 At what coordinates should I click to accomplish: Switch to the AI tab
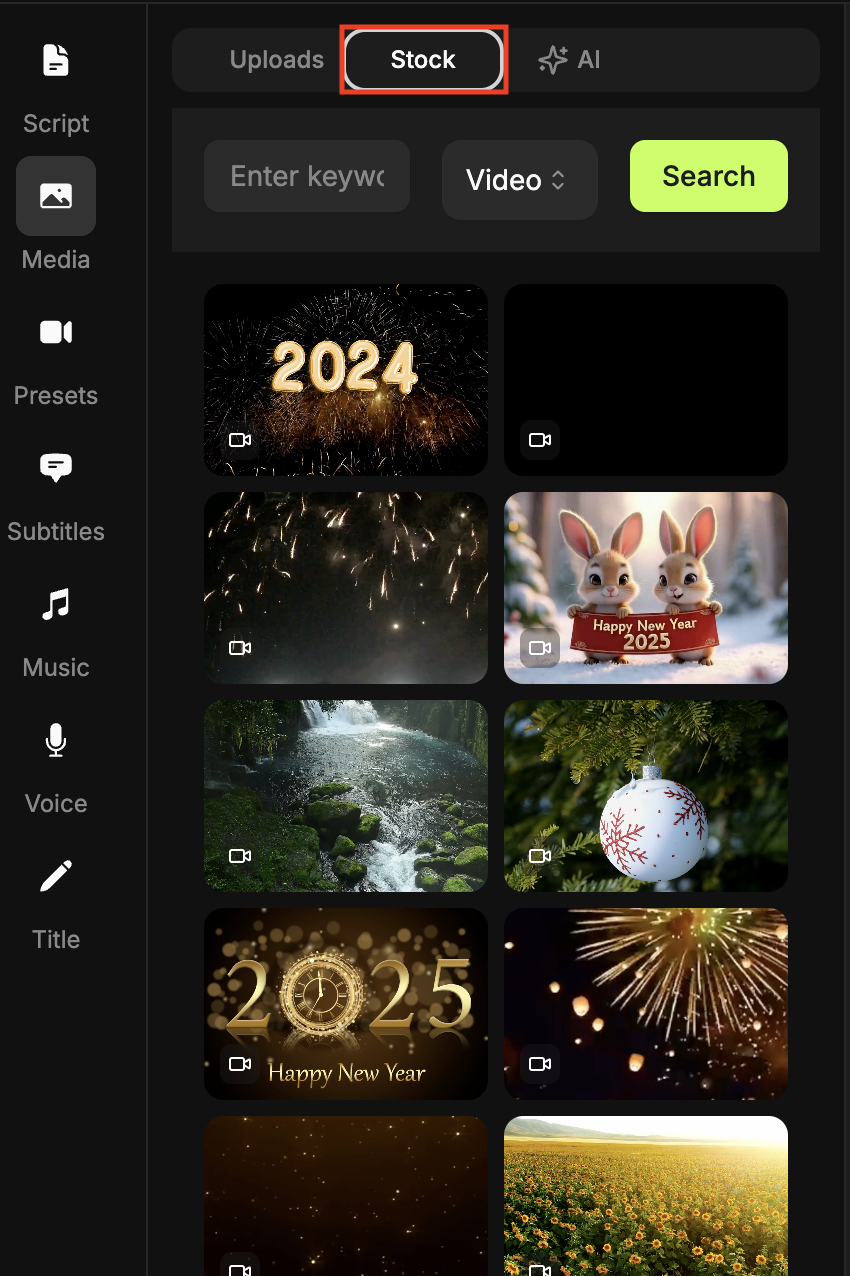click(x=569, y=60)
